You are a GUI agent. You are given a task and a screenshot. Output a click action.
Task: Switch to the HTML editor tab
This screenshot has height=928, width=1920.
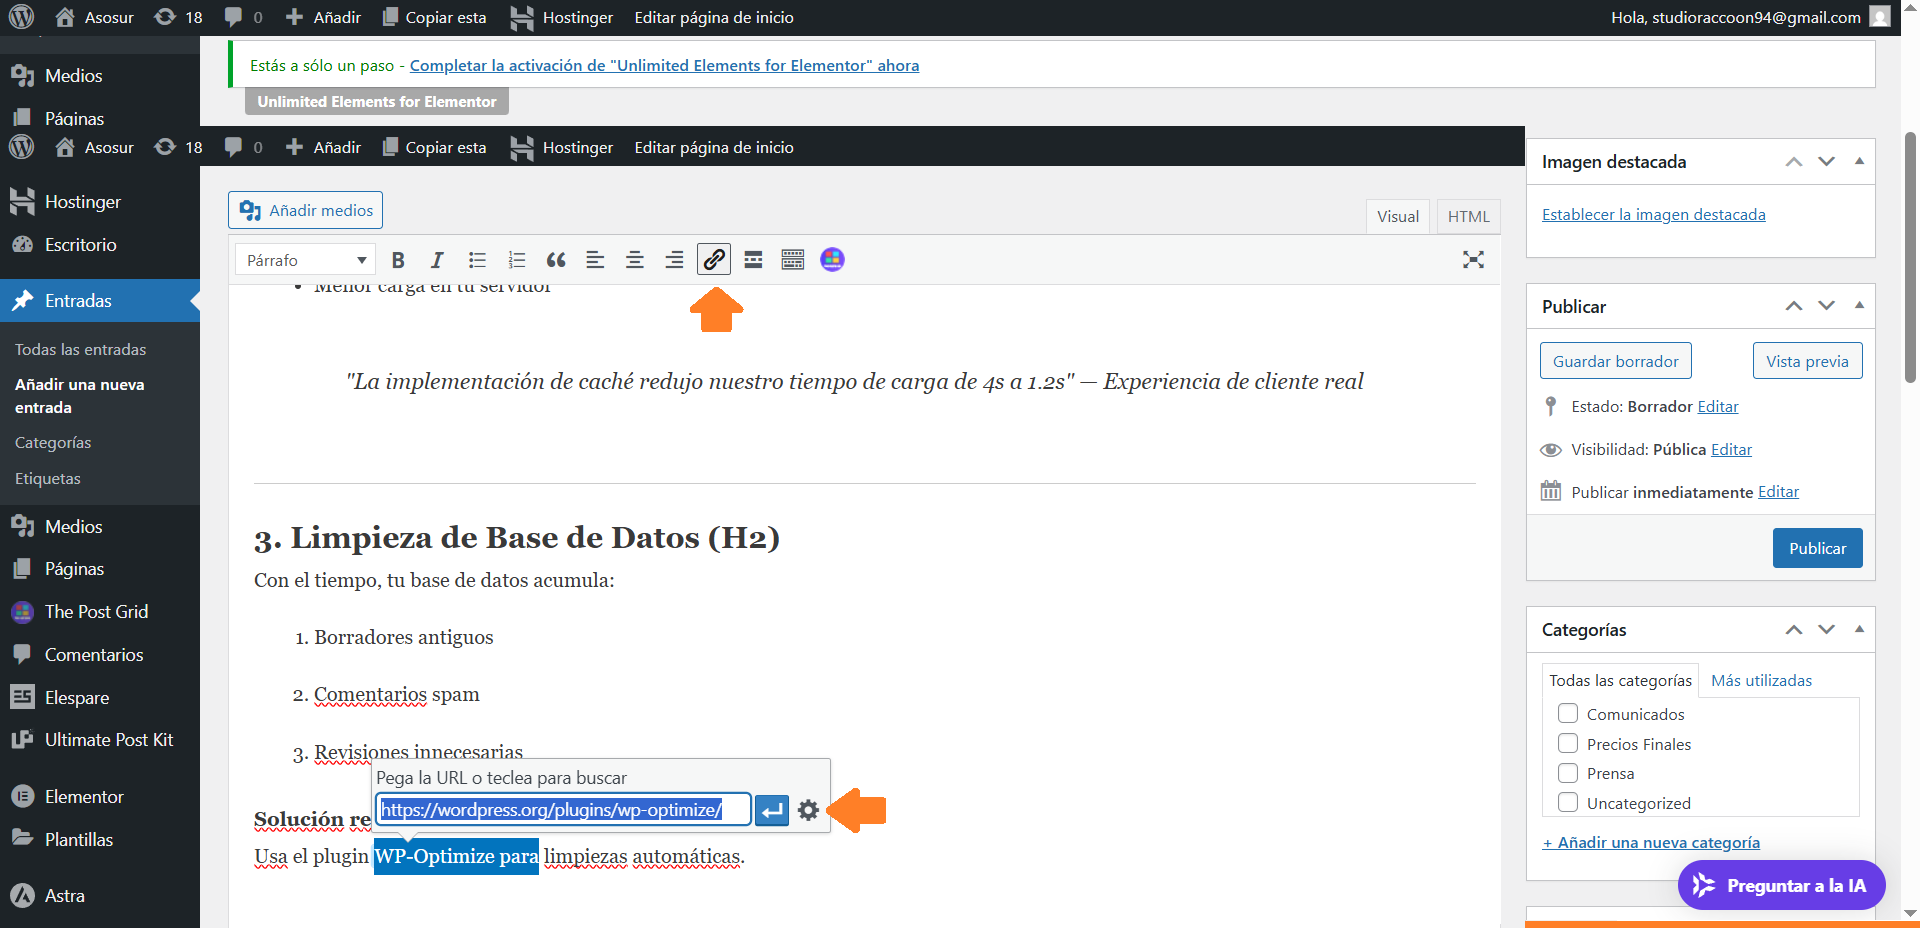click(1468, 216)
